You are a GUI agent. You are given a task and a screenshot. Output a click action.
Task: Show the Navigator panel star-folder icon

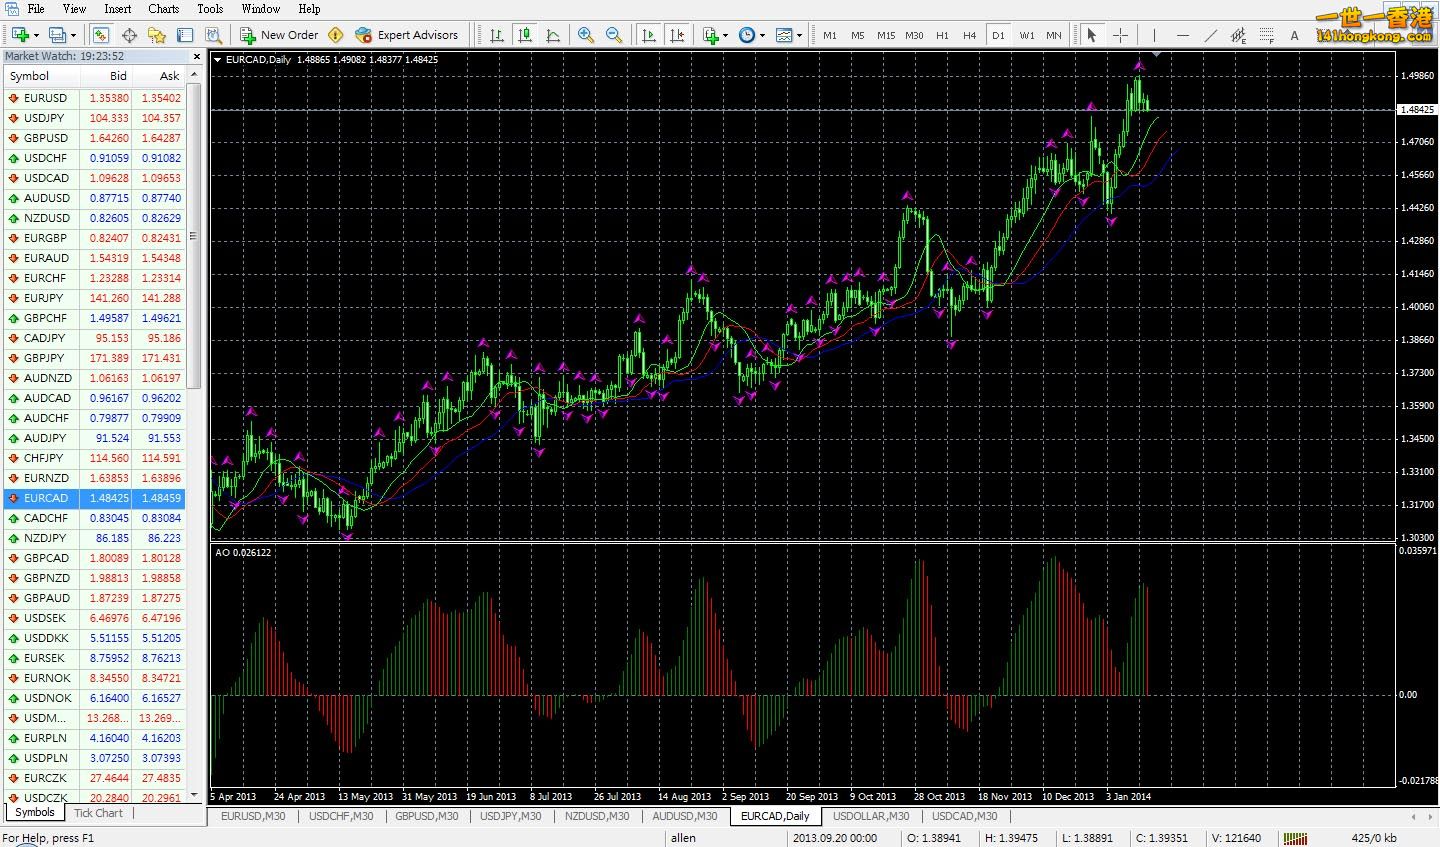tap(157, 35)
